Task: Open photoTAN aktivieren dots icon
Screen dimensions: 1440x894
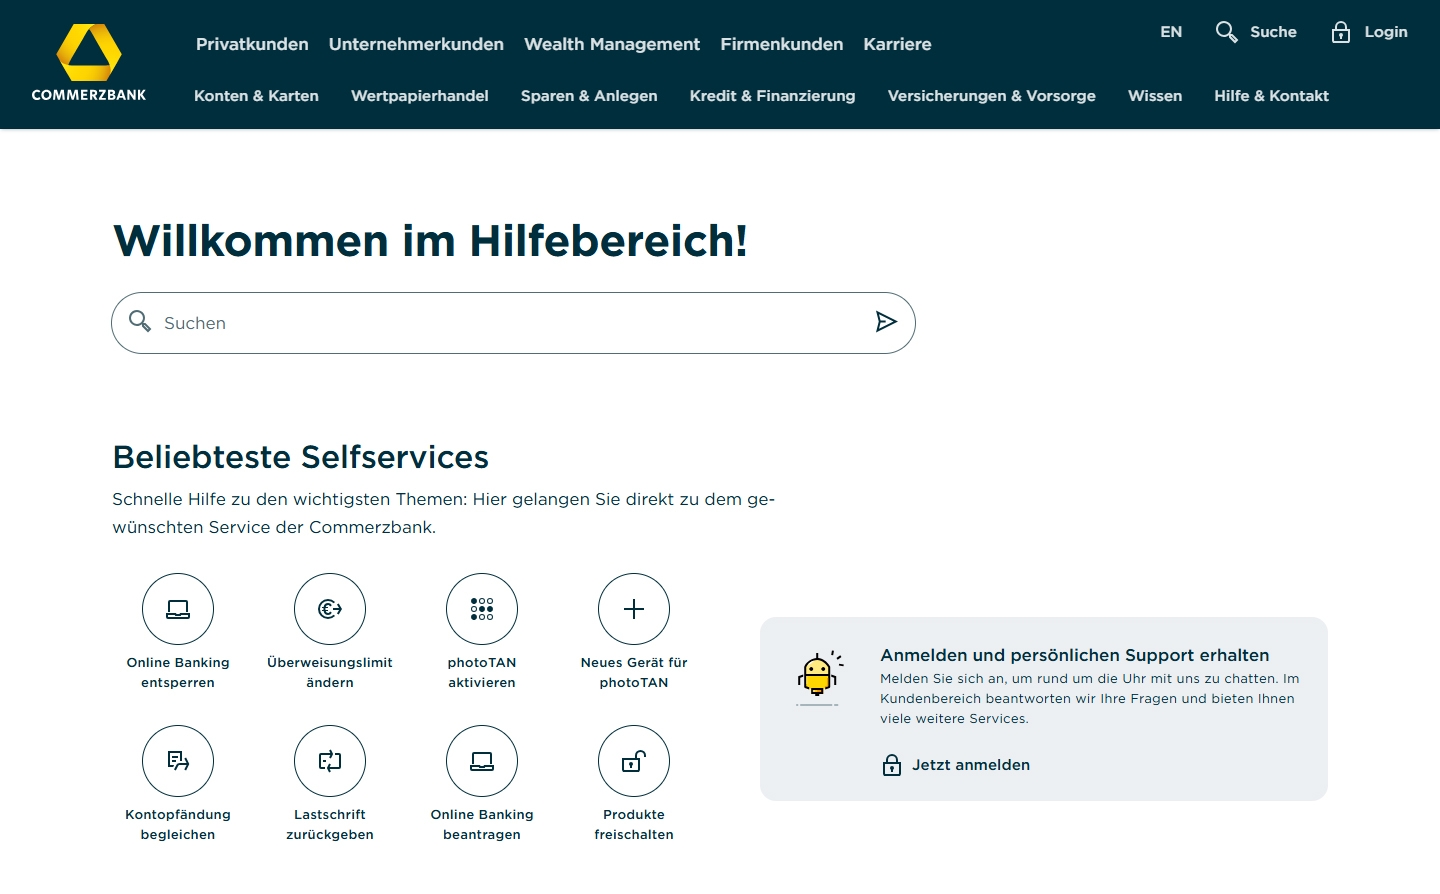Action: point(482,609)
